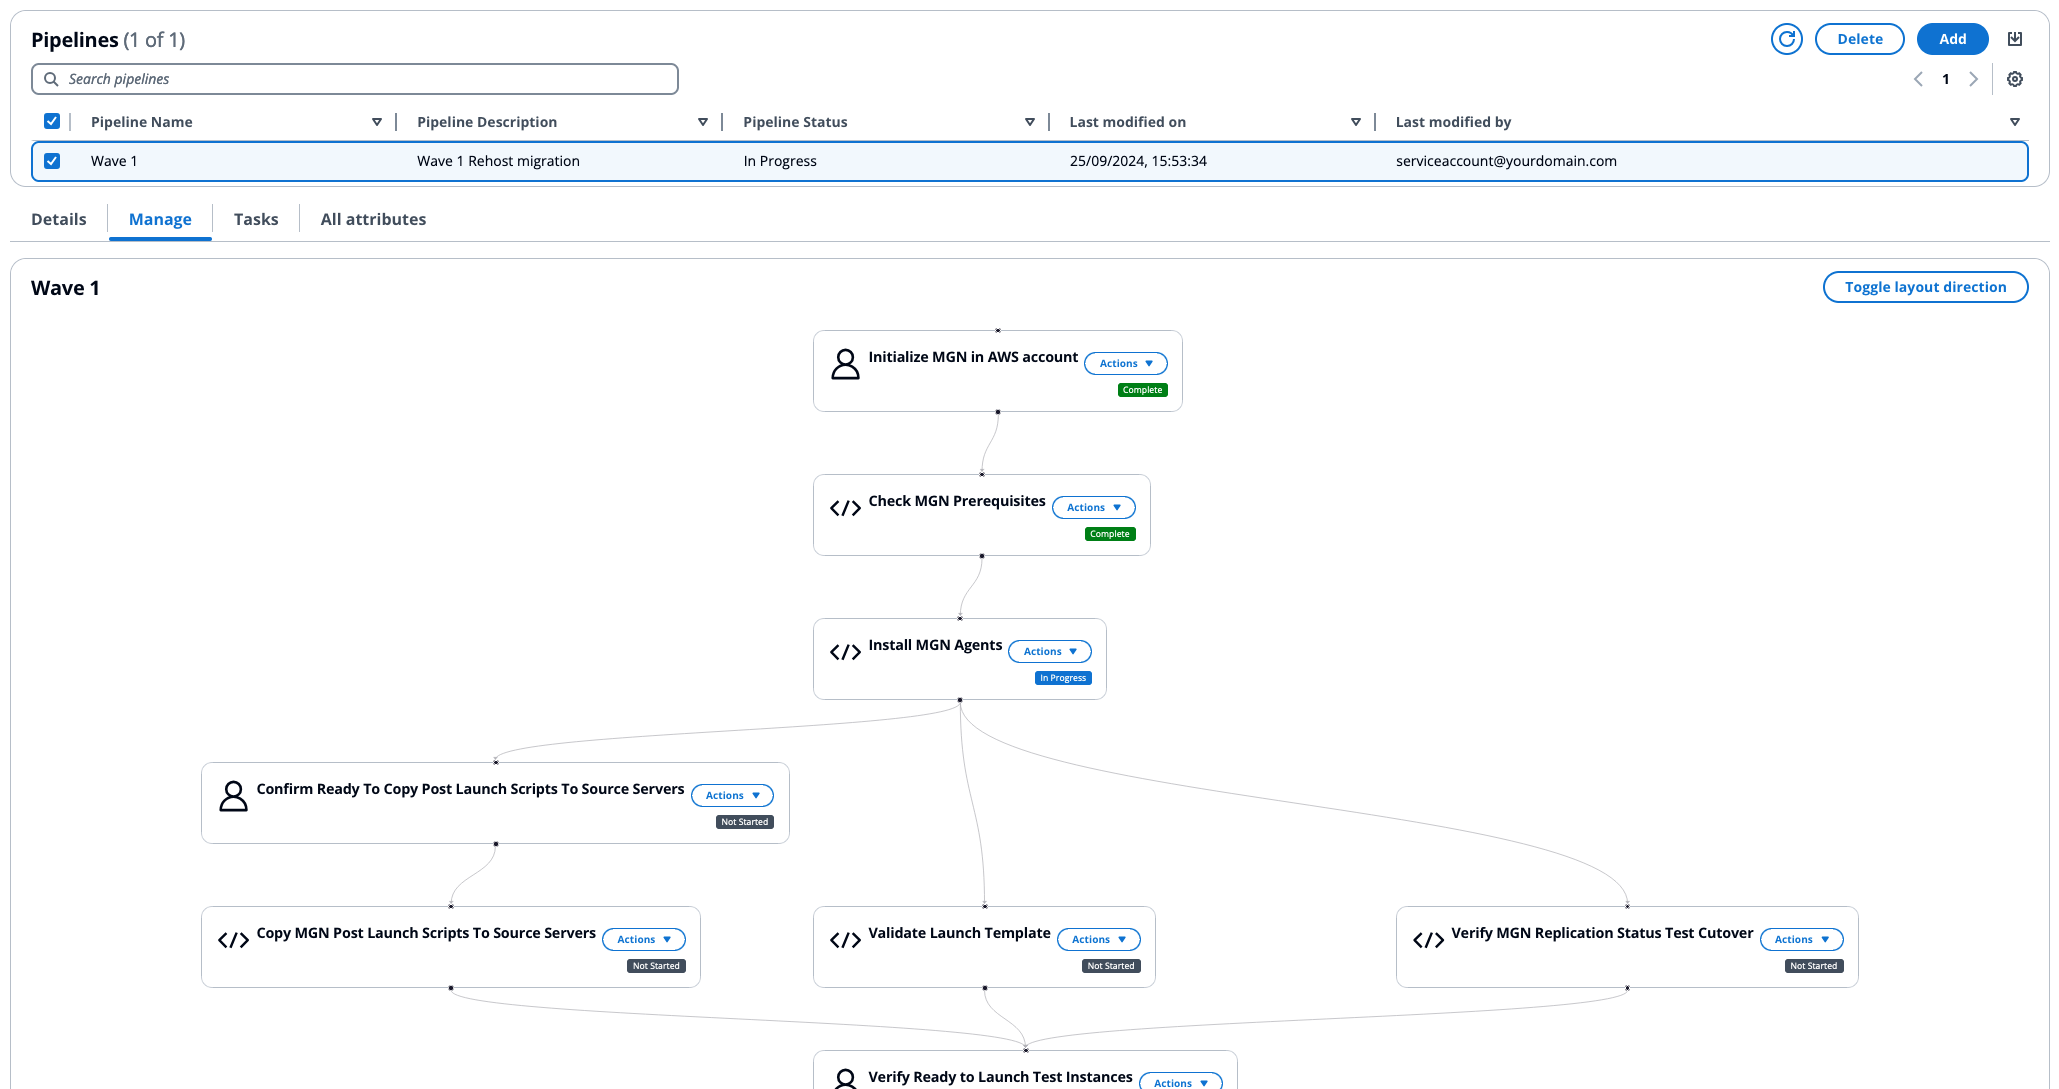Click the next page navigation arrow
This screenshot has width=2059, height=1089.
tap(1973, 79)
